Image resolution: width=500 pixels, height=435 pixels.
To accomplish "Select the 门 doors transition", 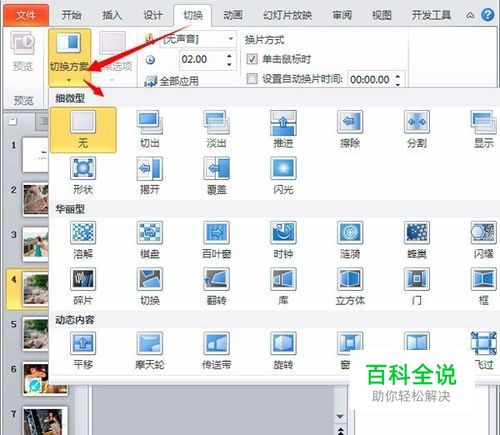I will tap(417, 287).
